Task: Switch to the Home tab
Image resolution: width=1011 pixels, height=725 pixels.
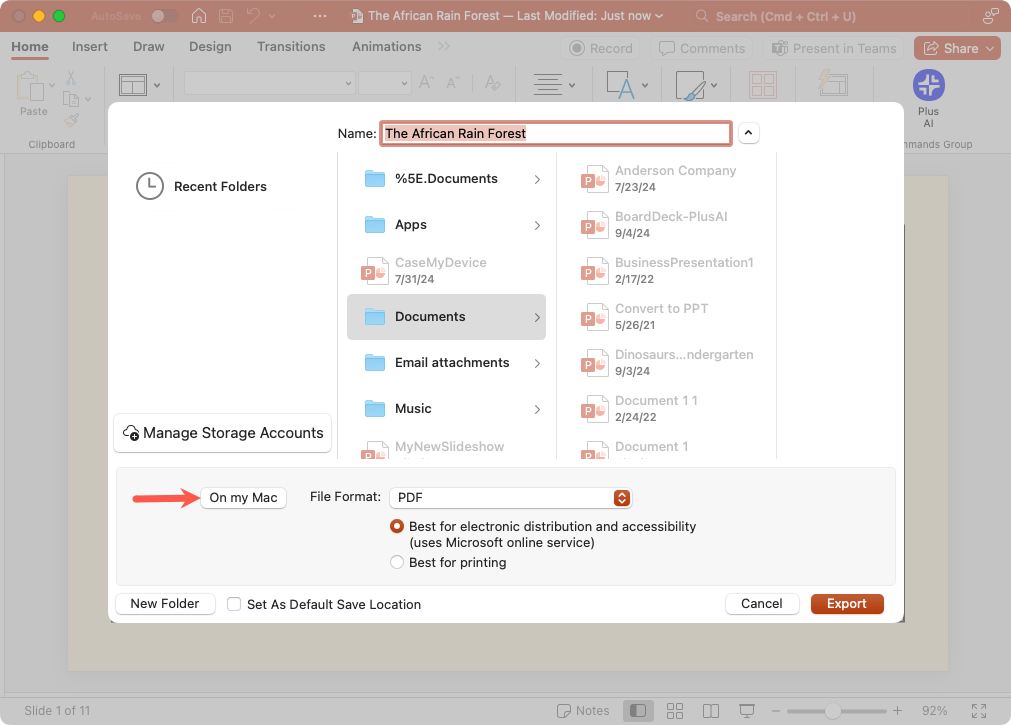Action: (x=30, y=46)
